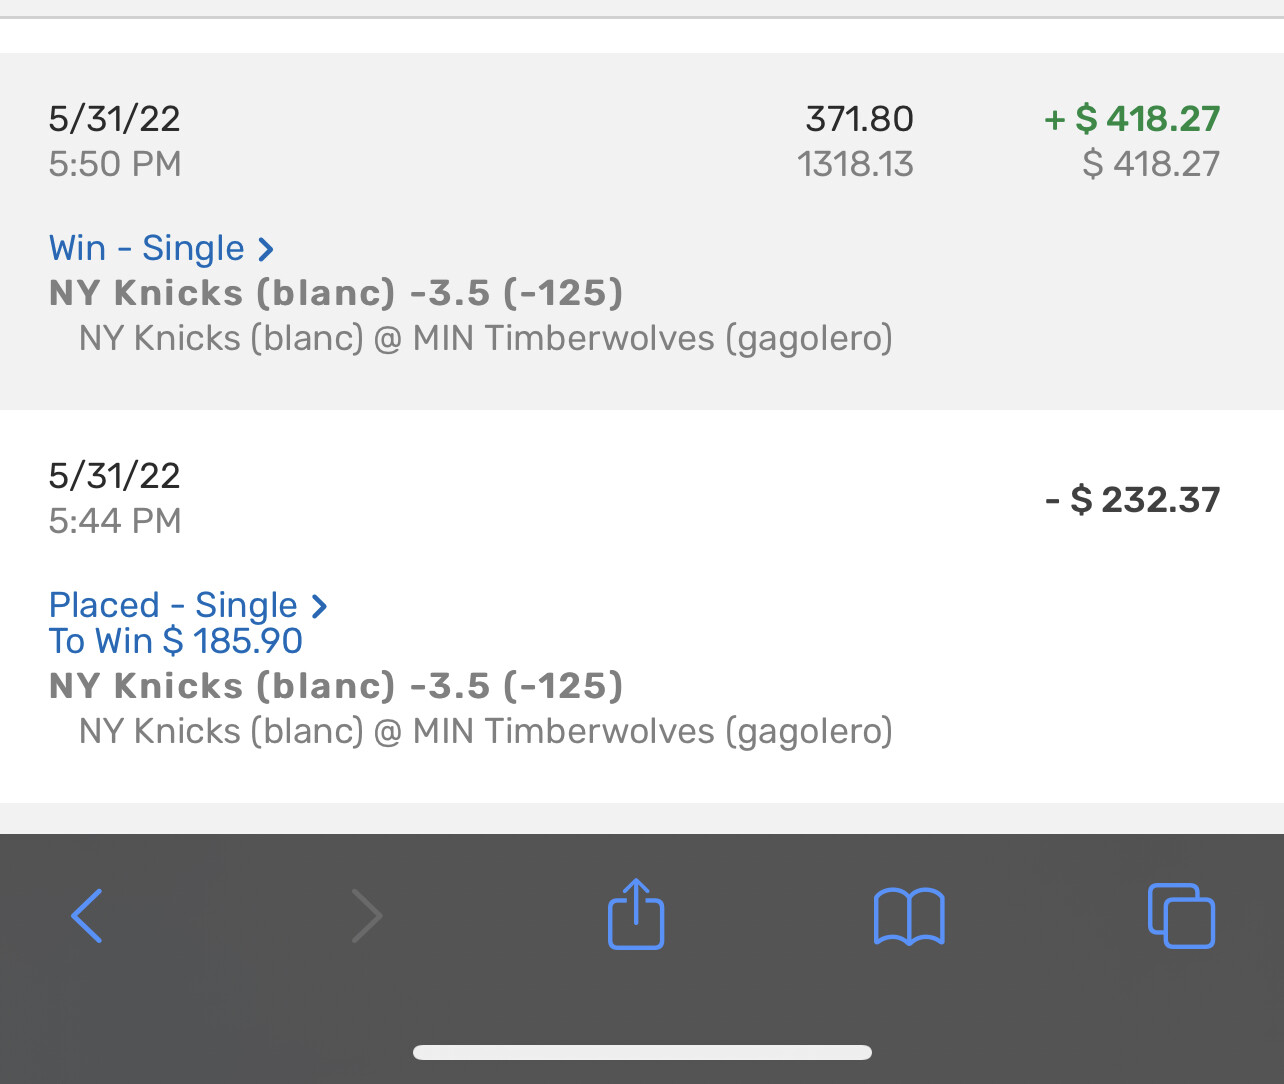This screenshot has height=1084, width=1284.
Task: Tap the bold Knicks -3.5 line in placed entry
Action: tap(336, 686)
